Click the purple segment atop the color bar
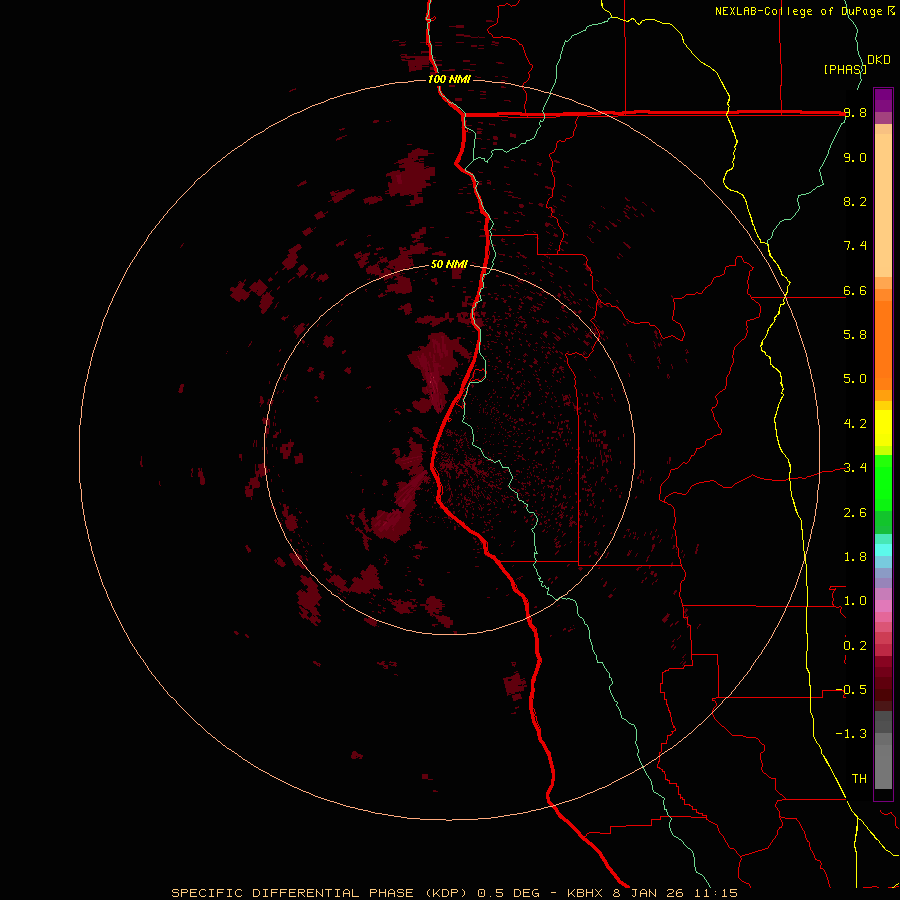The width and height of the screenshot is (900, 900). [x=883, y=101]
